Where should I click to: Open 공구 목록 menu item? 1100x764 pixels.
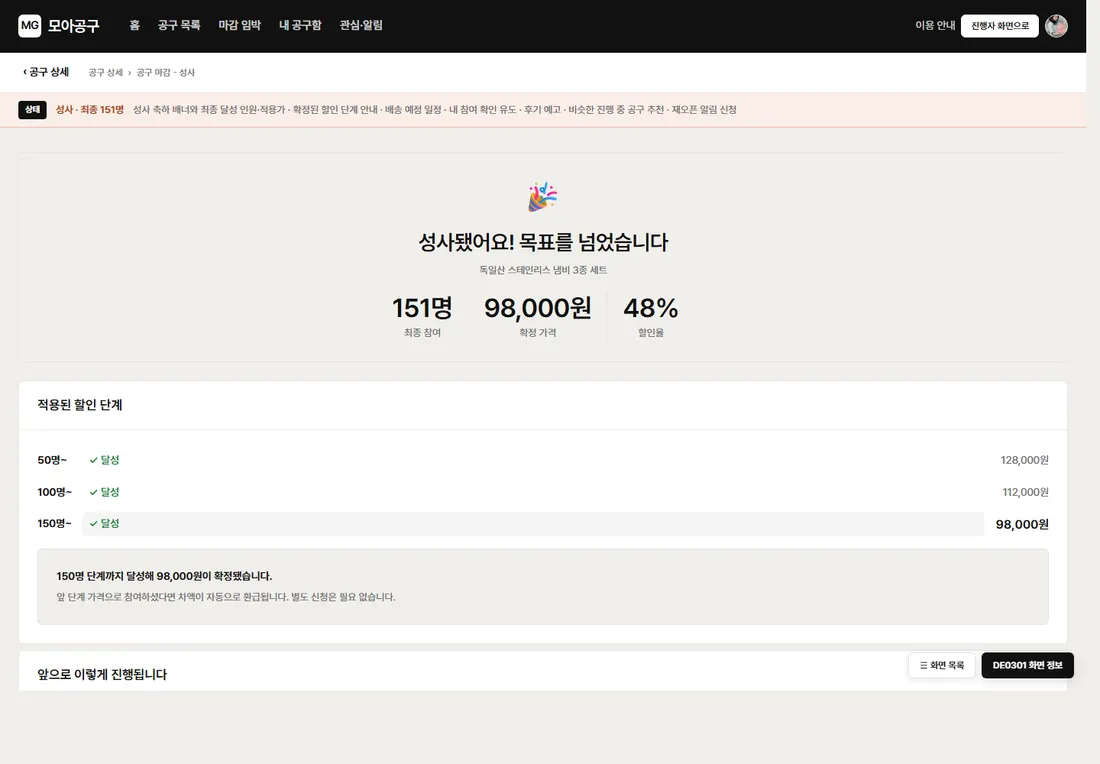tap(179, 25)
